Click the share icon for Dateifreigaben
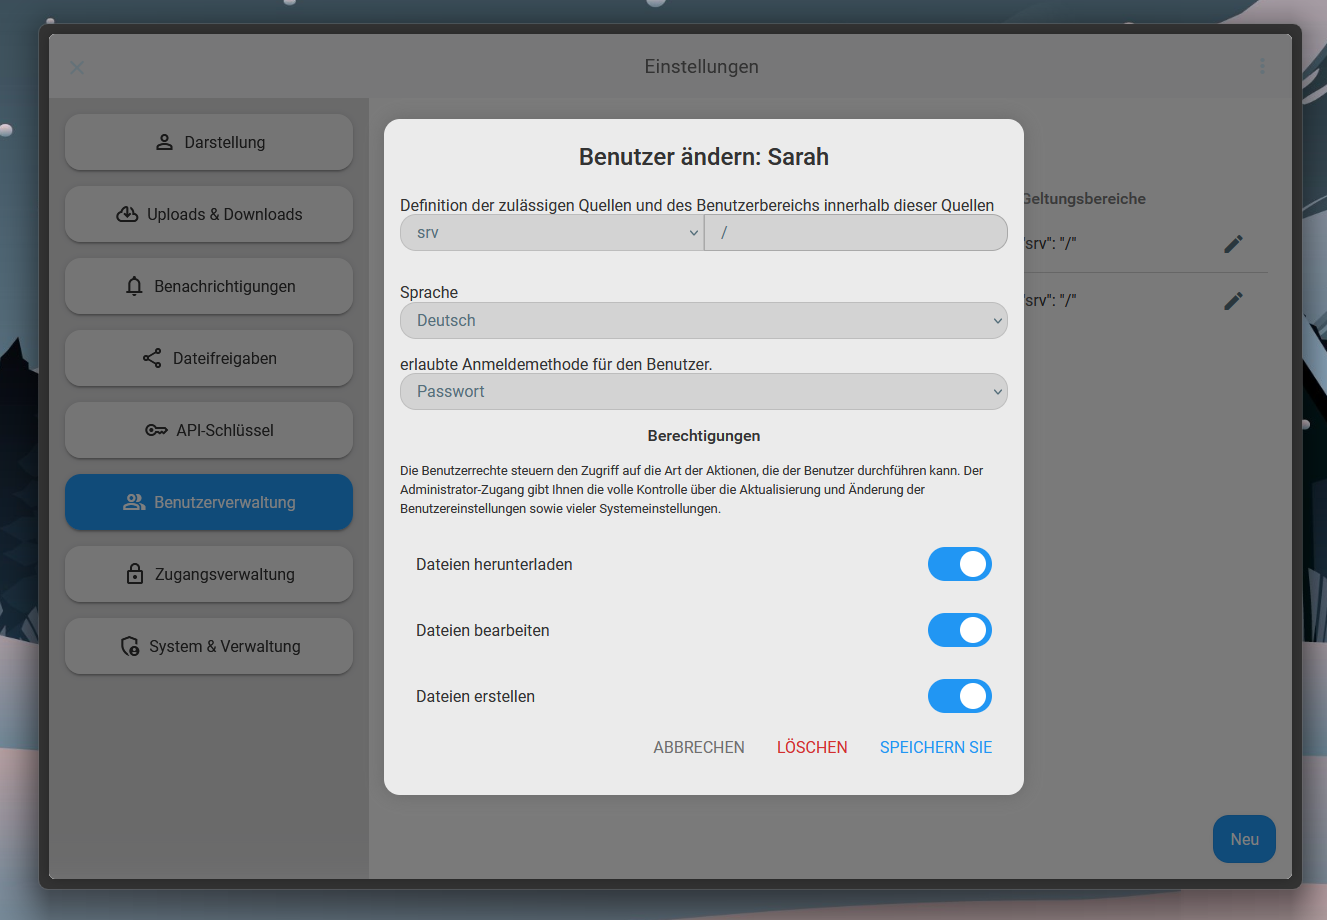The height and width of the screenshot is (920, 1327). coord(152,358)
